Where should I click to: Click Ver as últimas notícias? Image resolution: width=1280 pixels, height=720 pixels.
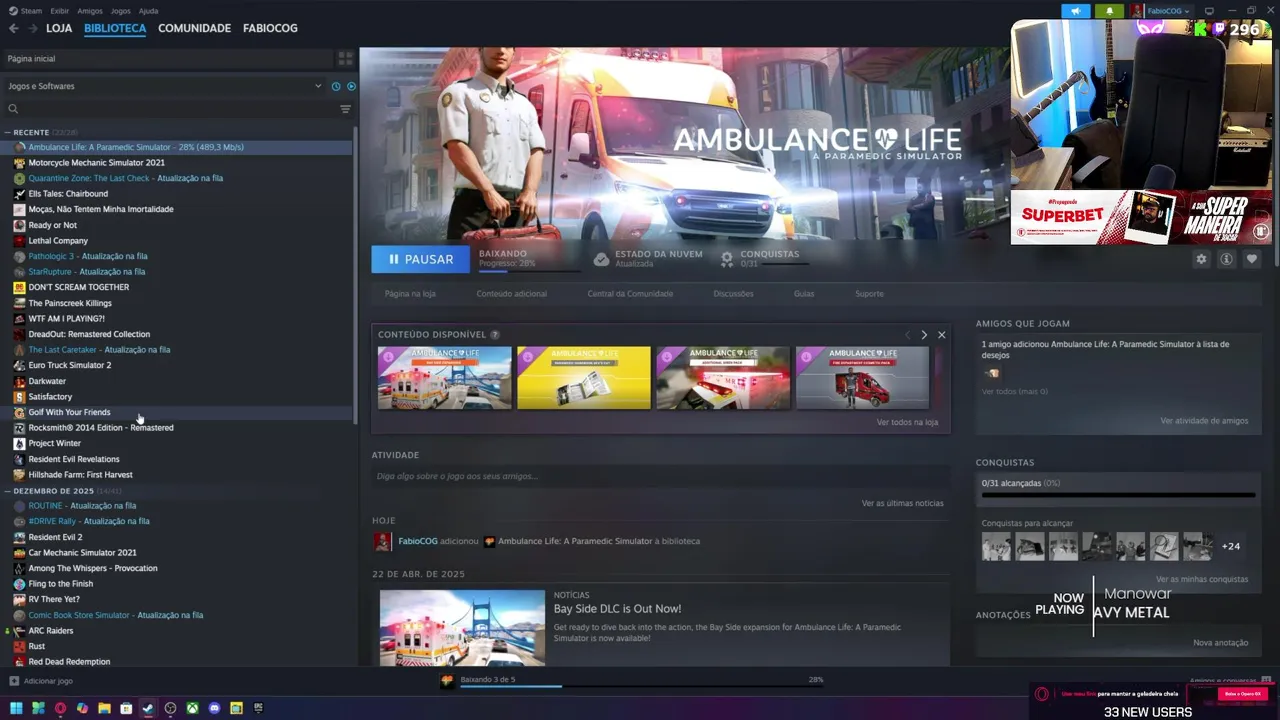tap(902, 503)
